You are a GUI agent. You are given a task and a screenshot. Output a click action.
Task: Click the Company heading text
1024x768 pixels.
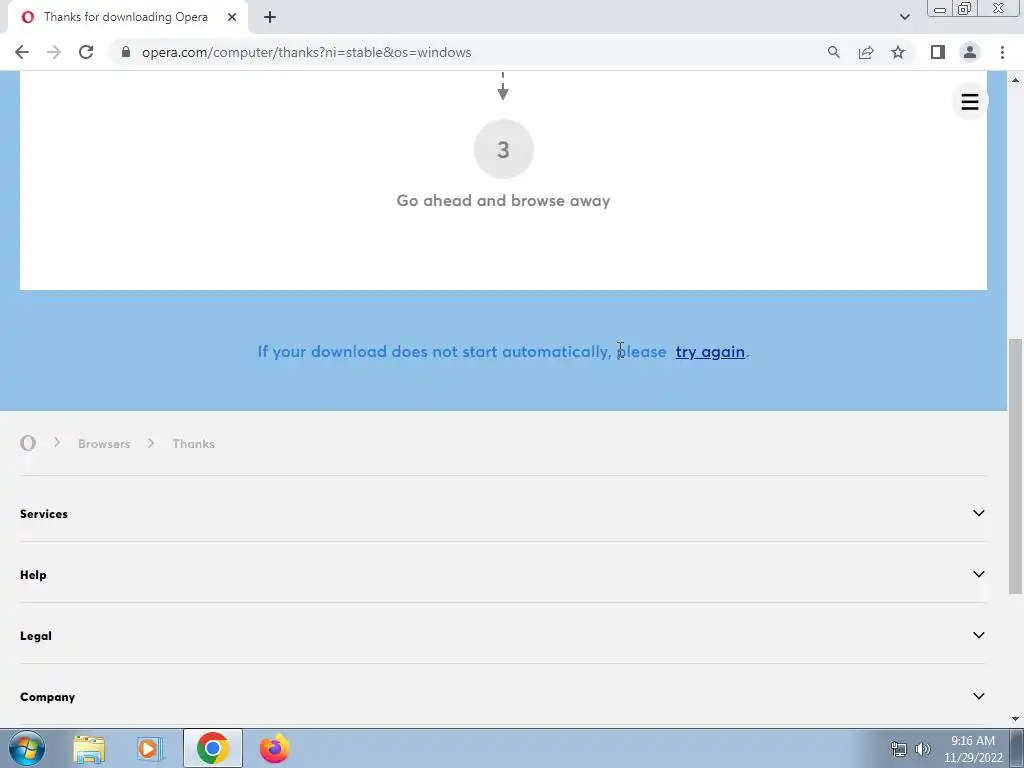[x=47, y=697]
